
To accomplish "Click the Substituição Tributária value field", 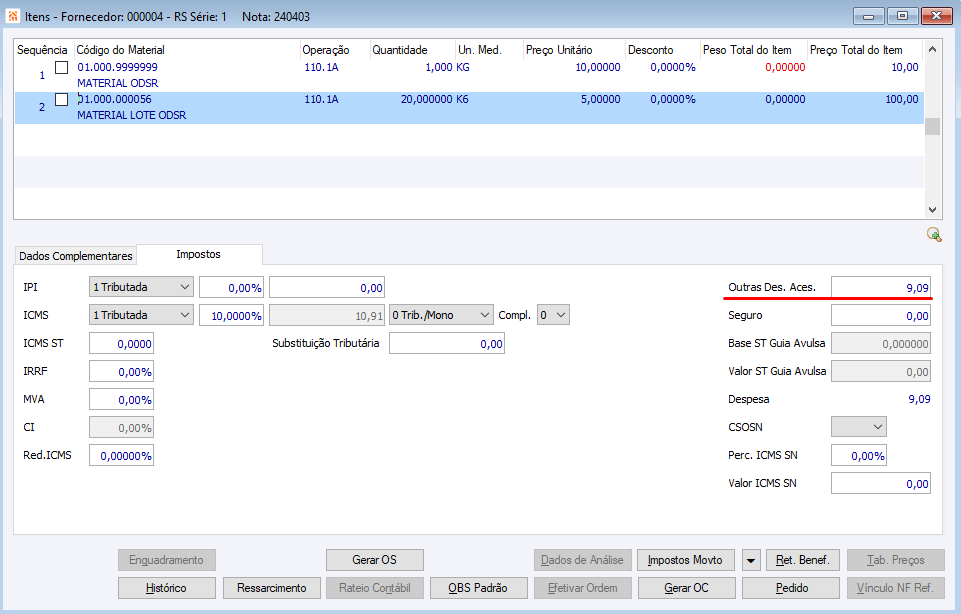I will coord(447,344).
